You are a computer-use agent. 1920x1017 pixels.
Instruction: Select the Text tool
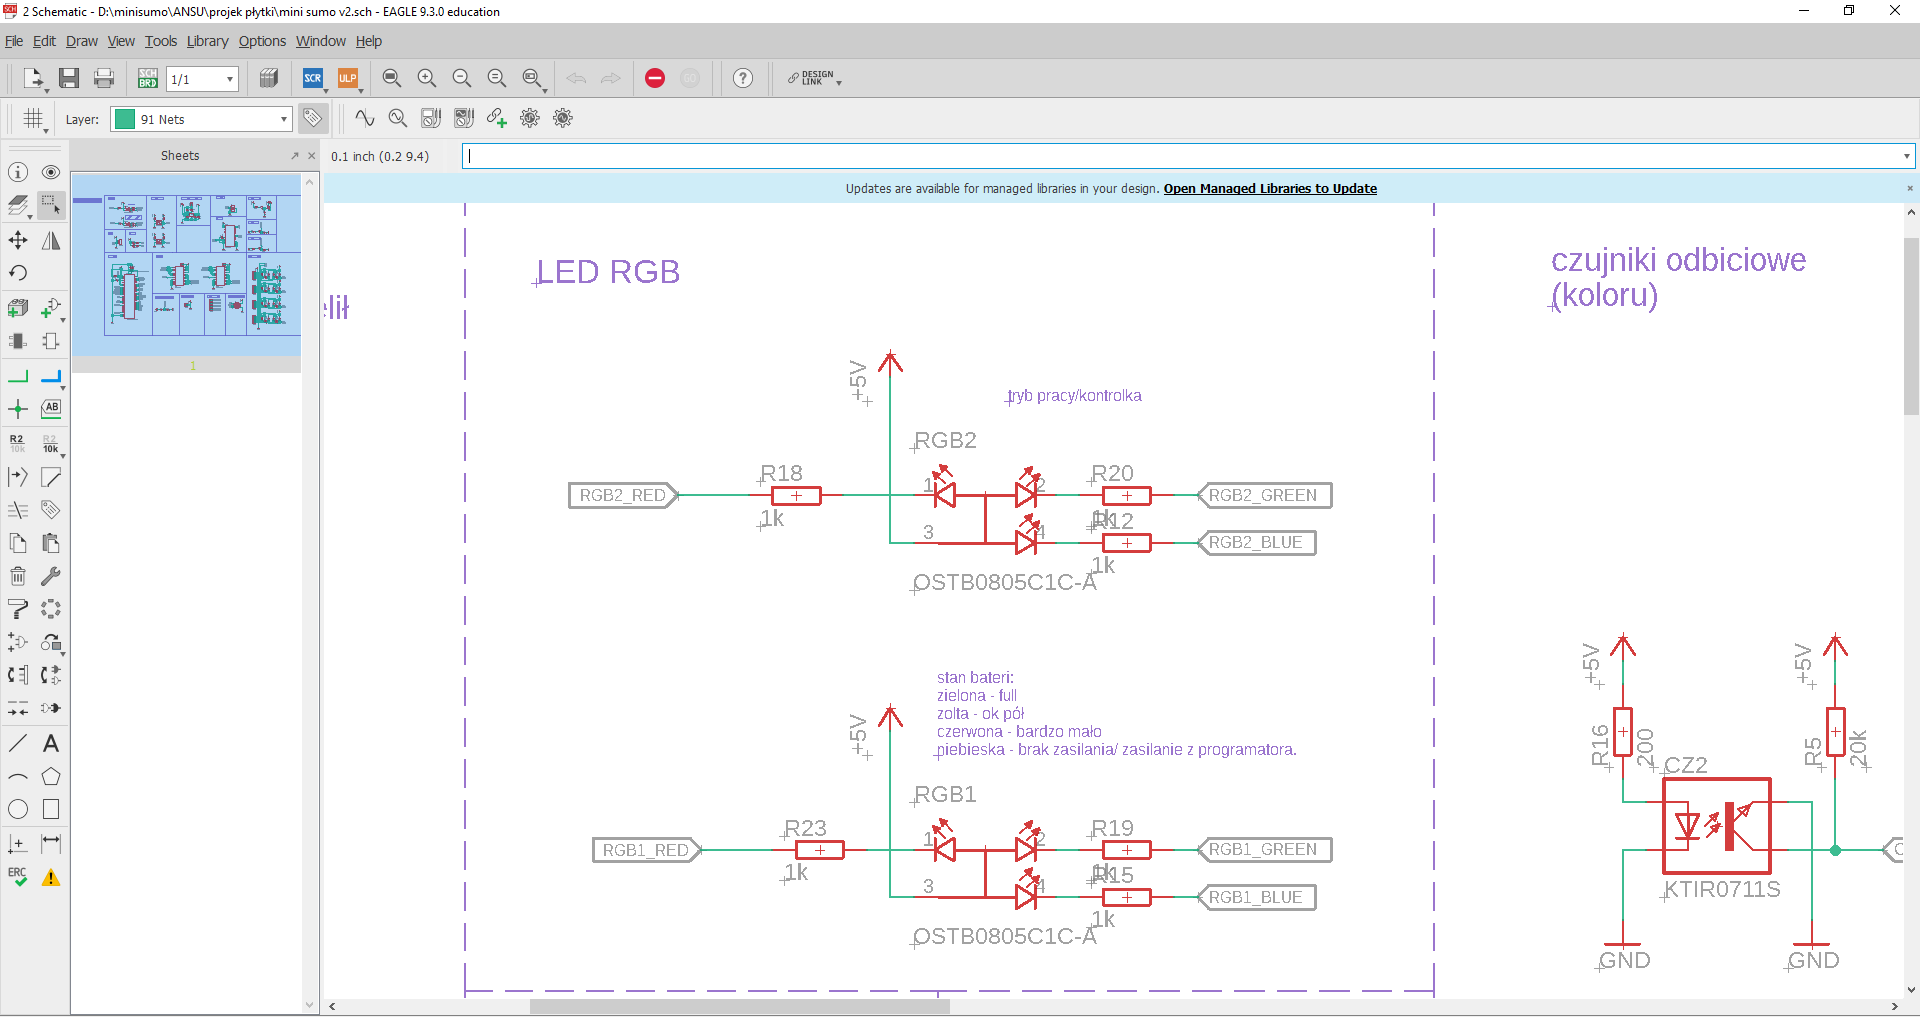pyautogui.click(x=51, y=744)
